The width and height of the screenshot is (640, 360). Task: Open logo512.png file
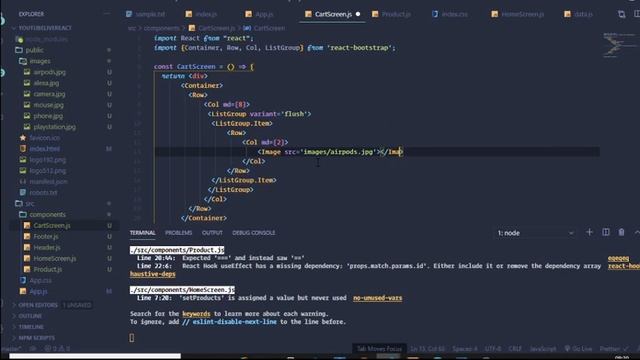click(x=47, y=171)
